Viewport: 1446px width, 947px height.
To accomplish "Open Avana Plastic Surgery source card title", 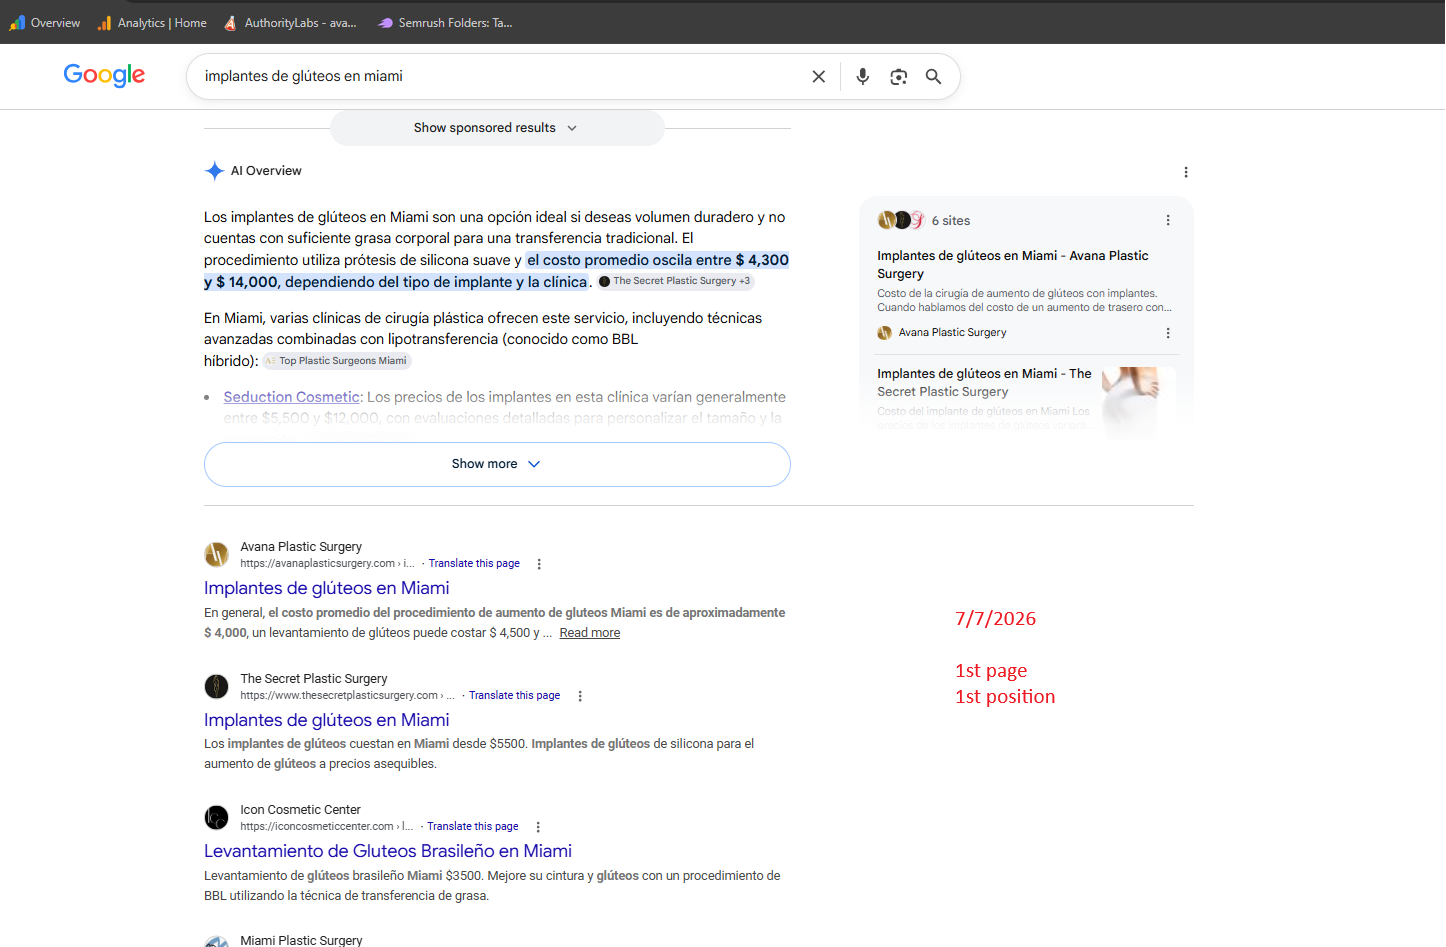I will [x=1013, y=265].
